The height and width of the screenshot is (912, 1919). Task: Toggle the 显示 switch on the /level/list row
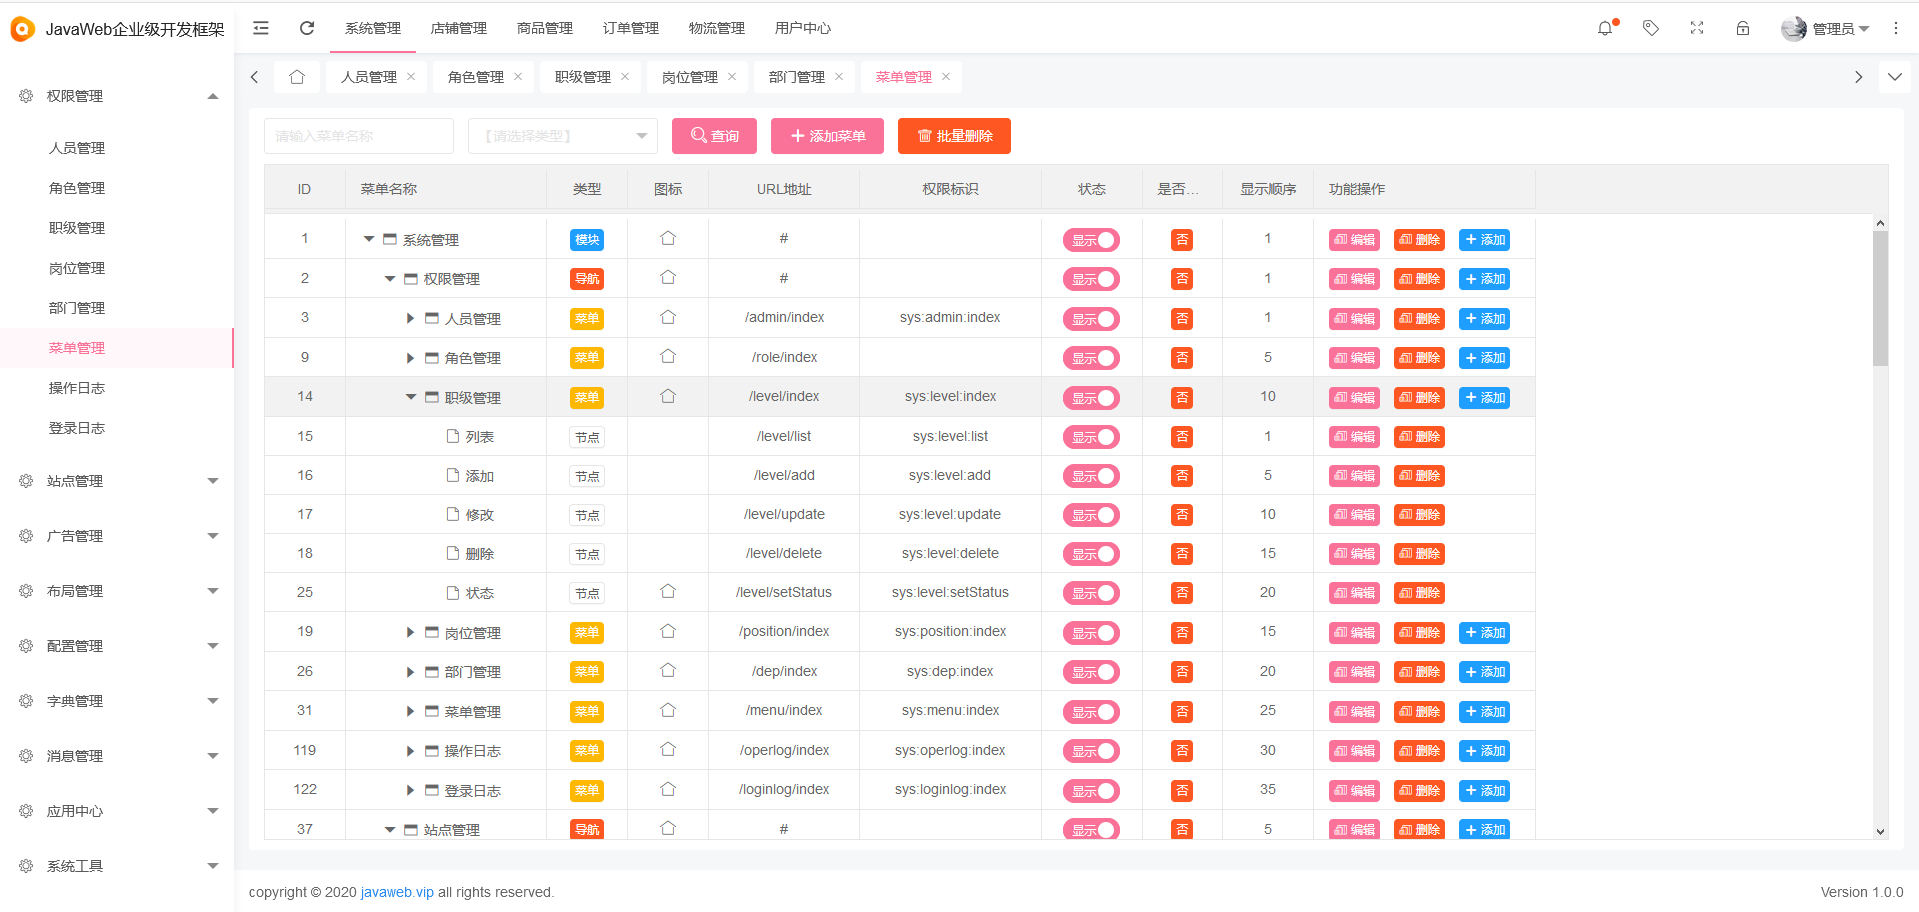point(1091,437)
